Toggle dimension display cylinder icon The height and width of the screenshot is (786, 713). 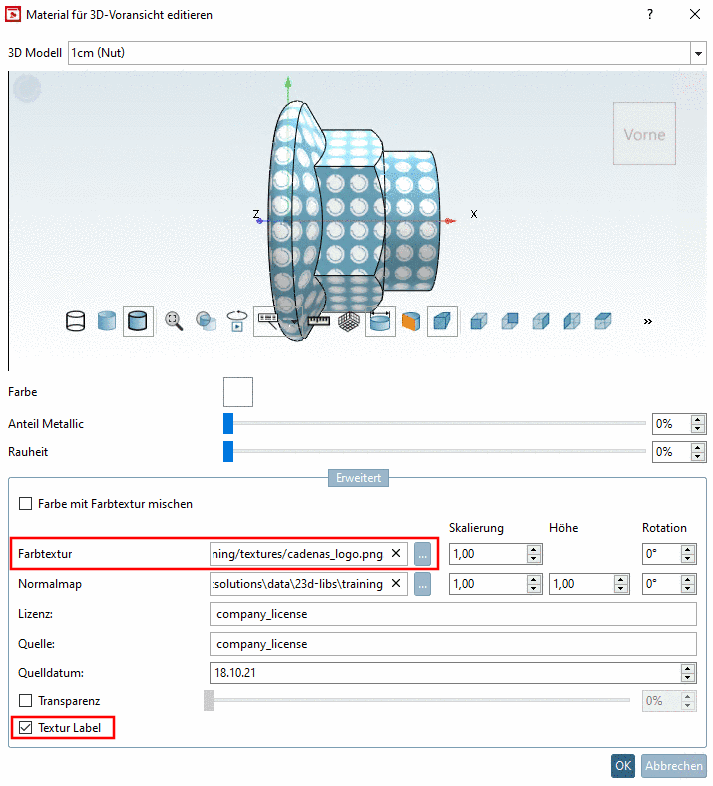click(380, 321)
